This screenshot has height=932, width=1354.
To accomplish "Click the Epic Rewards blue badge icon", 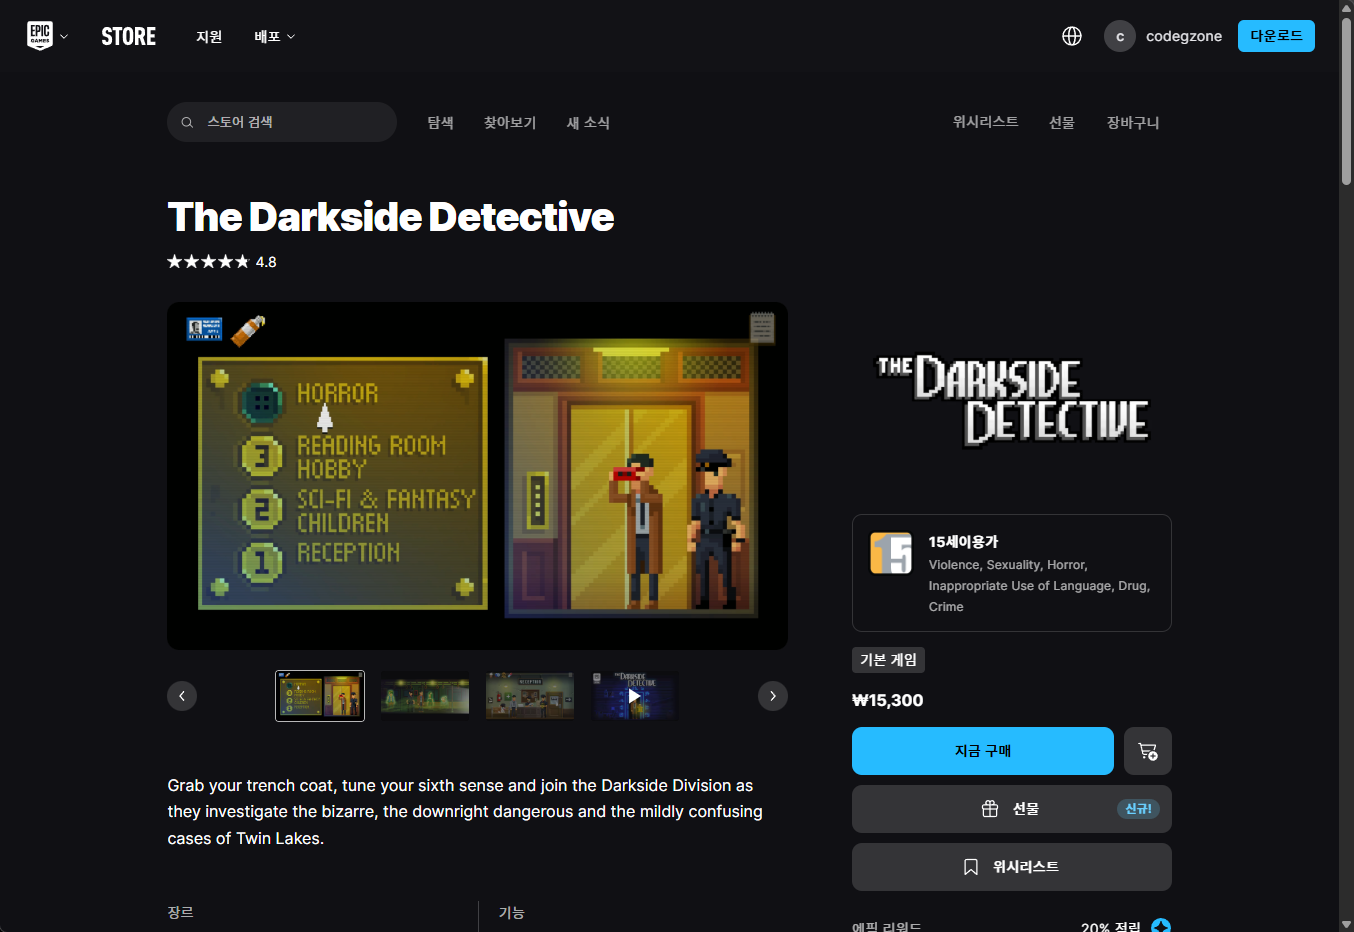I will (1161, 925).
